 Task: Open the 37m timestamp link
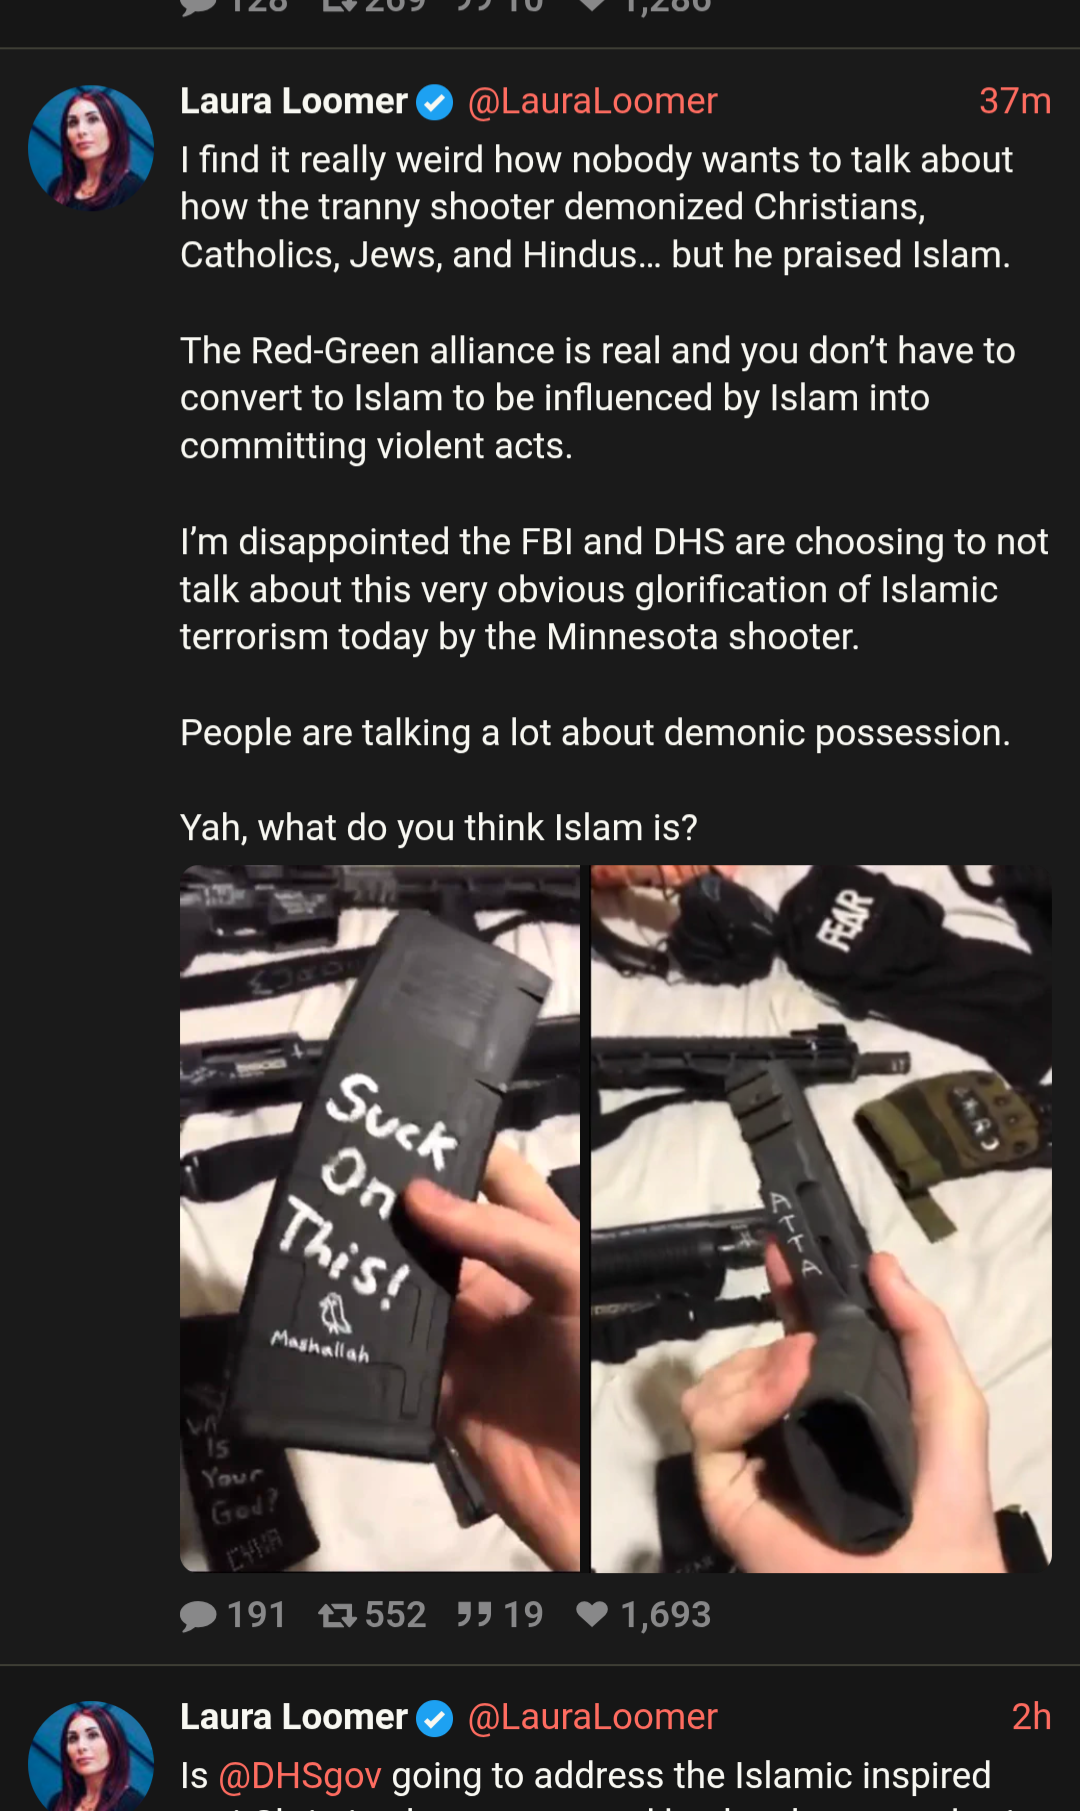click(x=1015, y=101)
